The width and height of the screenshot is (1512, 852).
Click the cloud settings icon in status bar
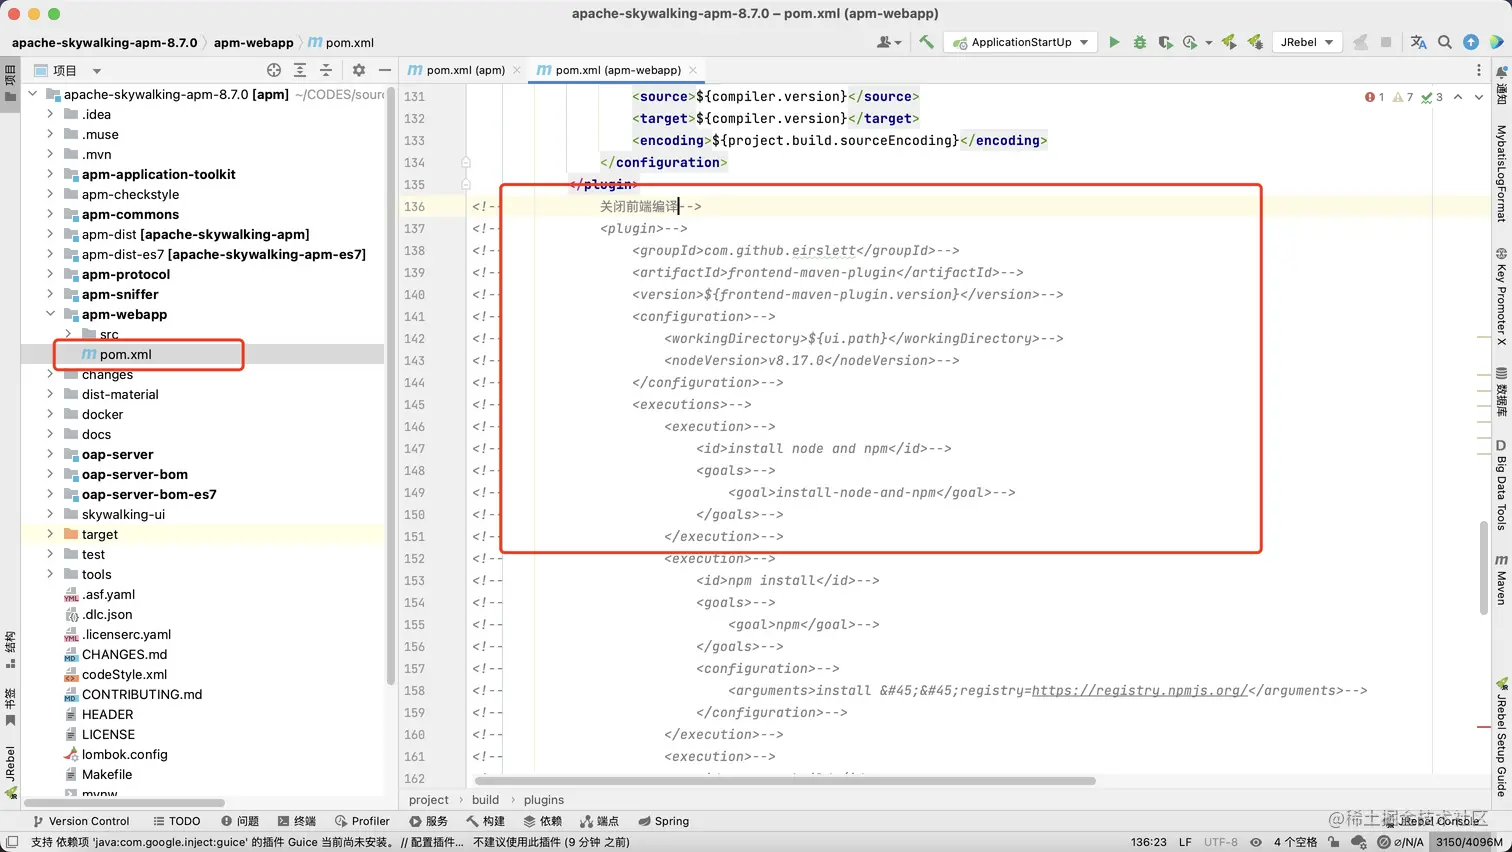(x=1358, y=842)
